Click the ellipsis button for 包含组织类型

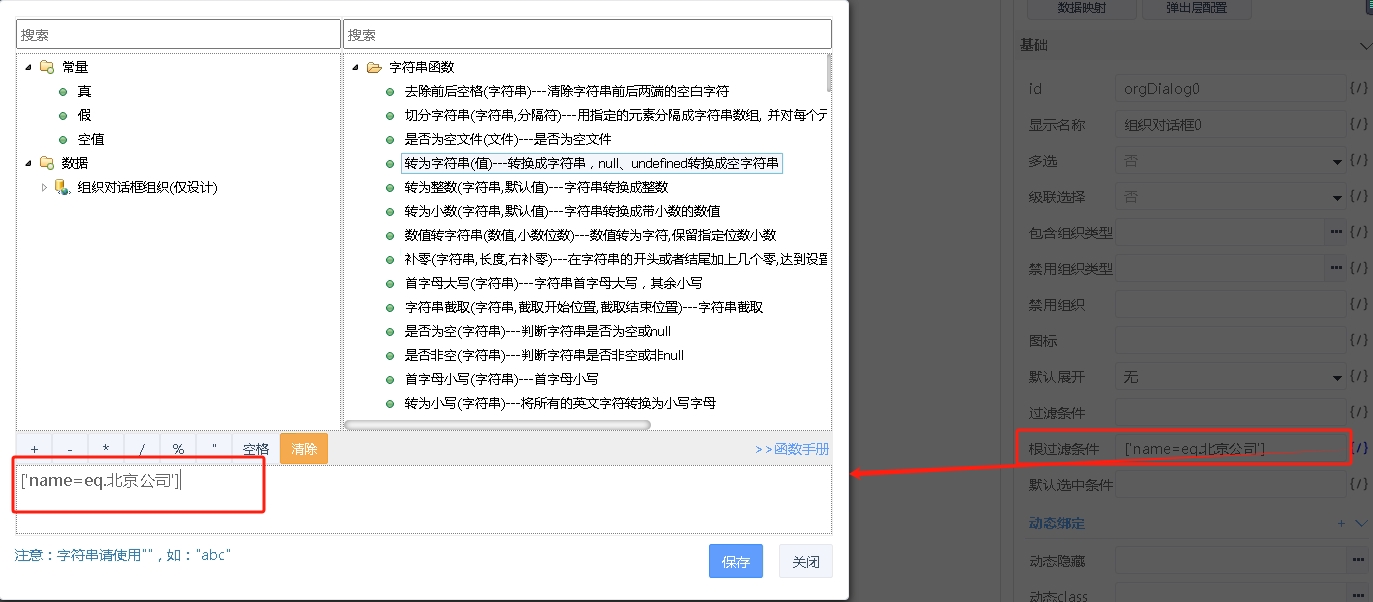pos(1336,232)
